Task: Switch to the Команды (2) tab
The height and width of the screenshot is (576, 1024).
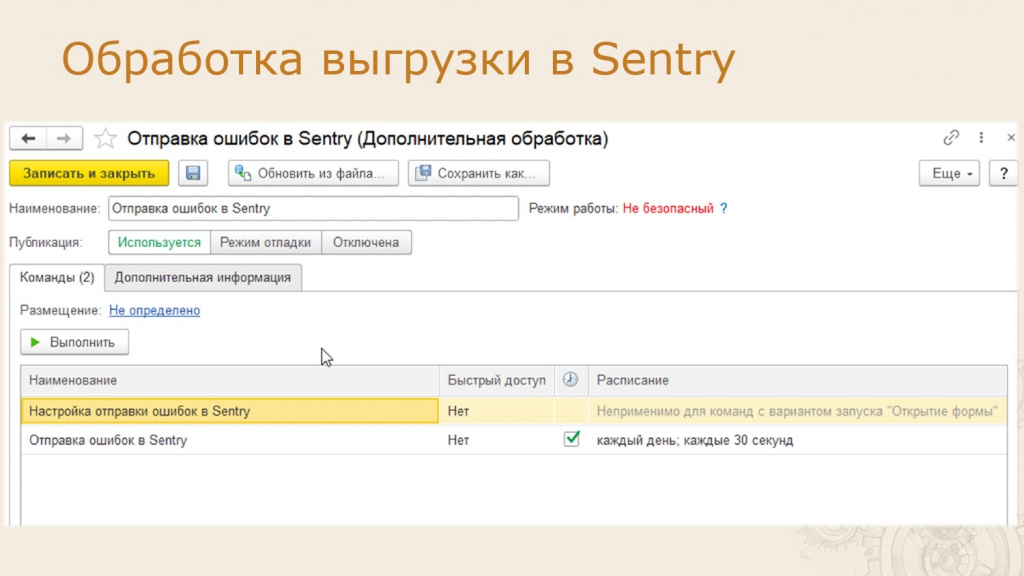Action: click(x=57, y=278)
